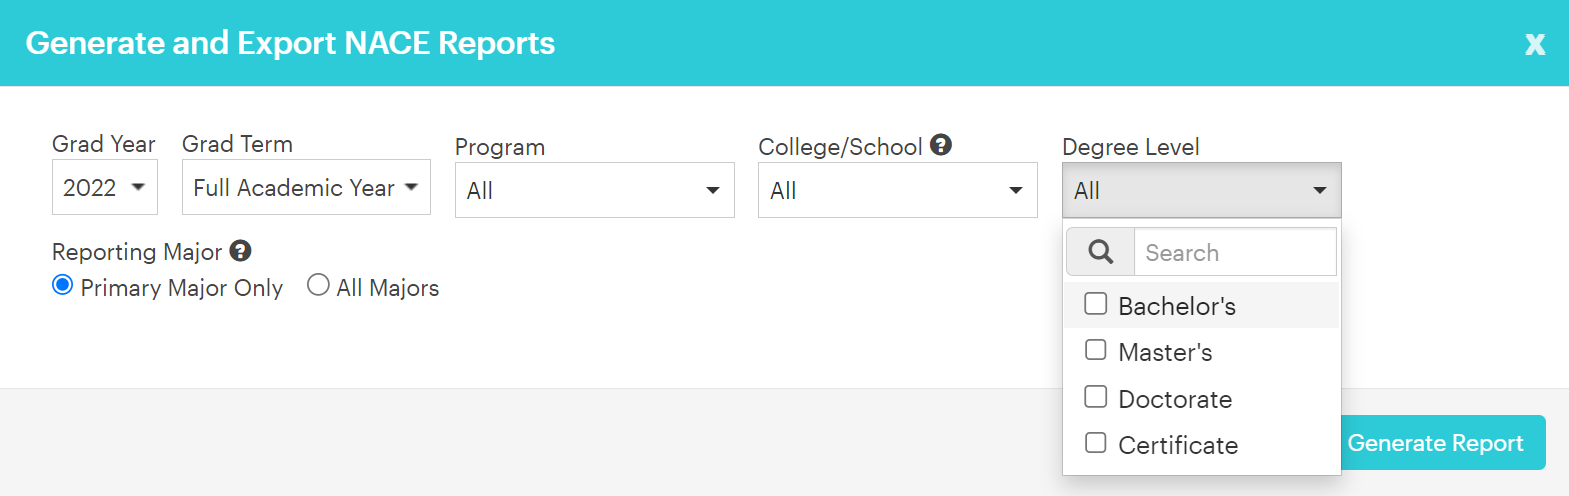Click the magnifier search icon

tap(1100, 252)
